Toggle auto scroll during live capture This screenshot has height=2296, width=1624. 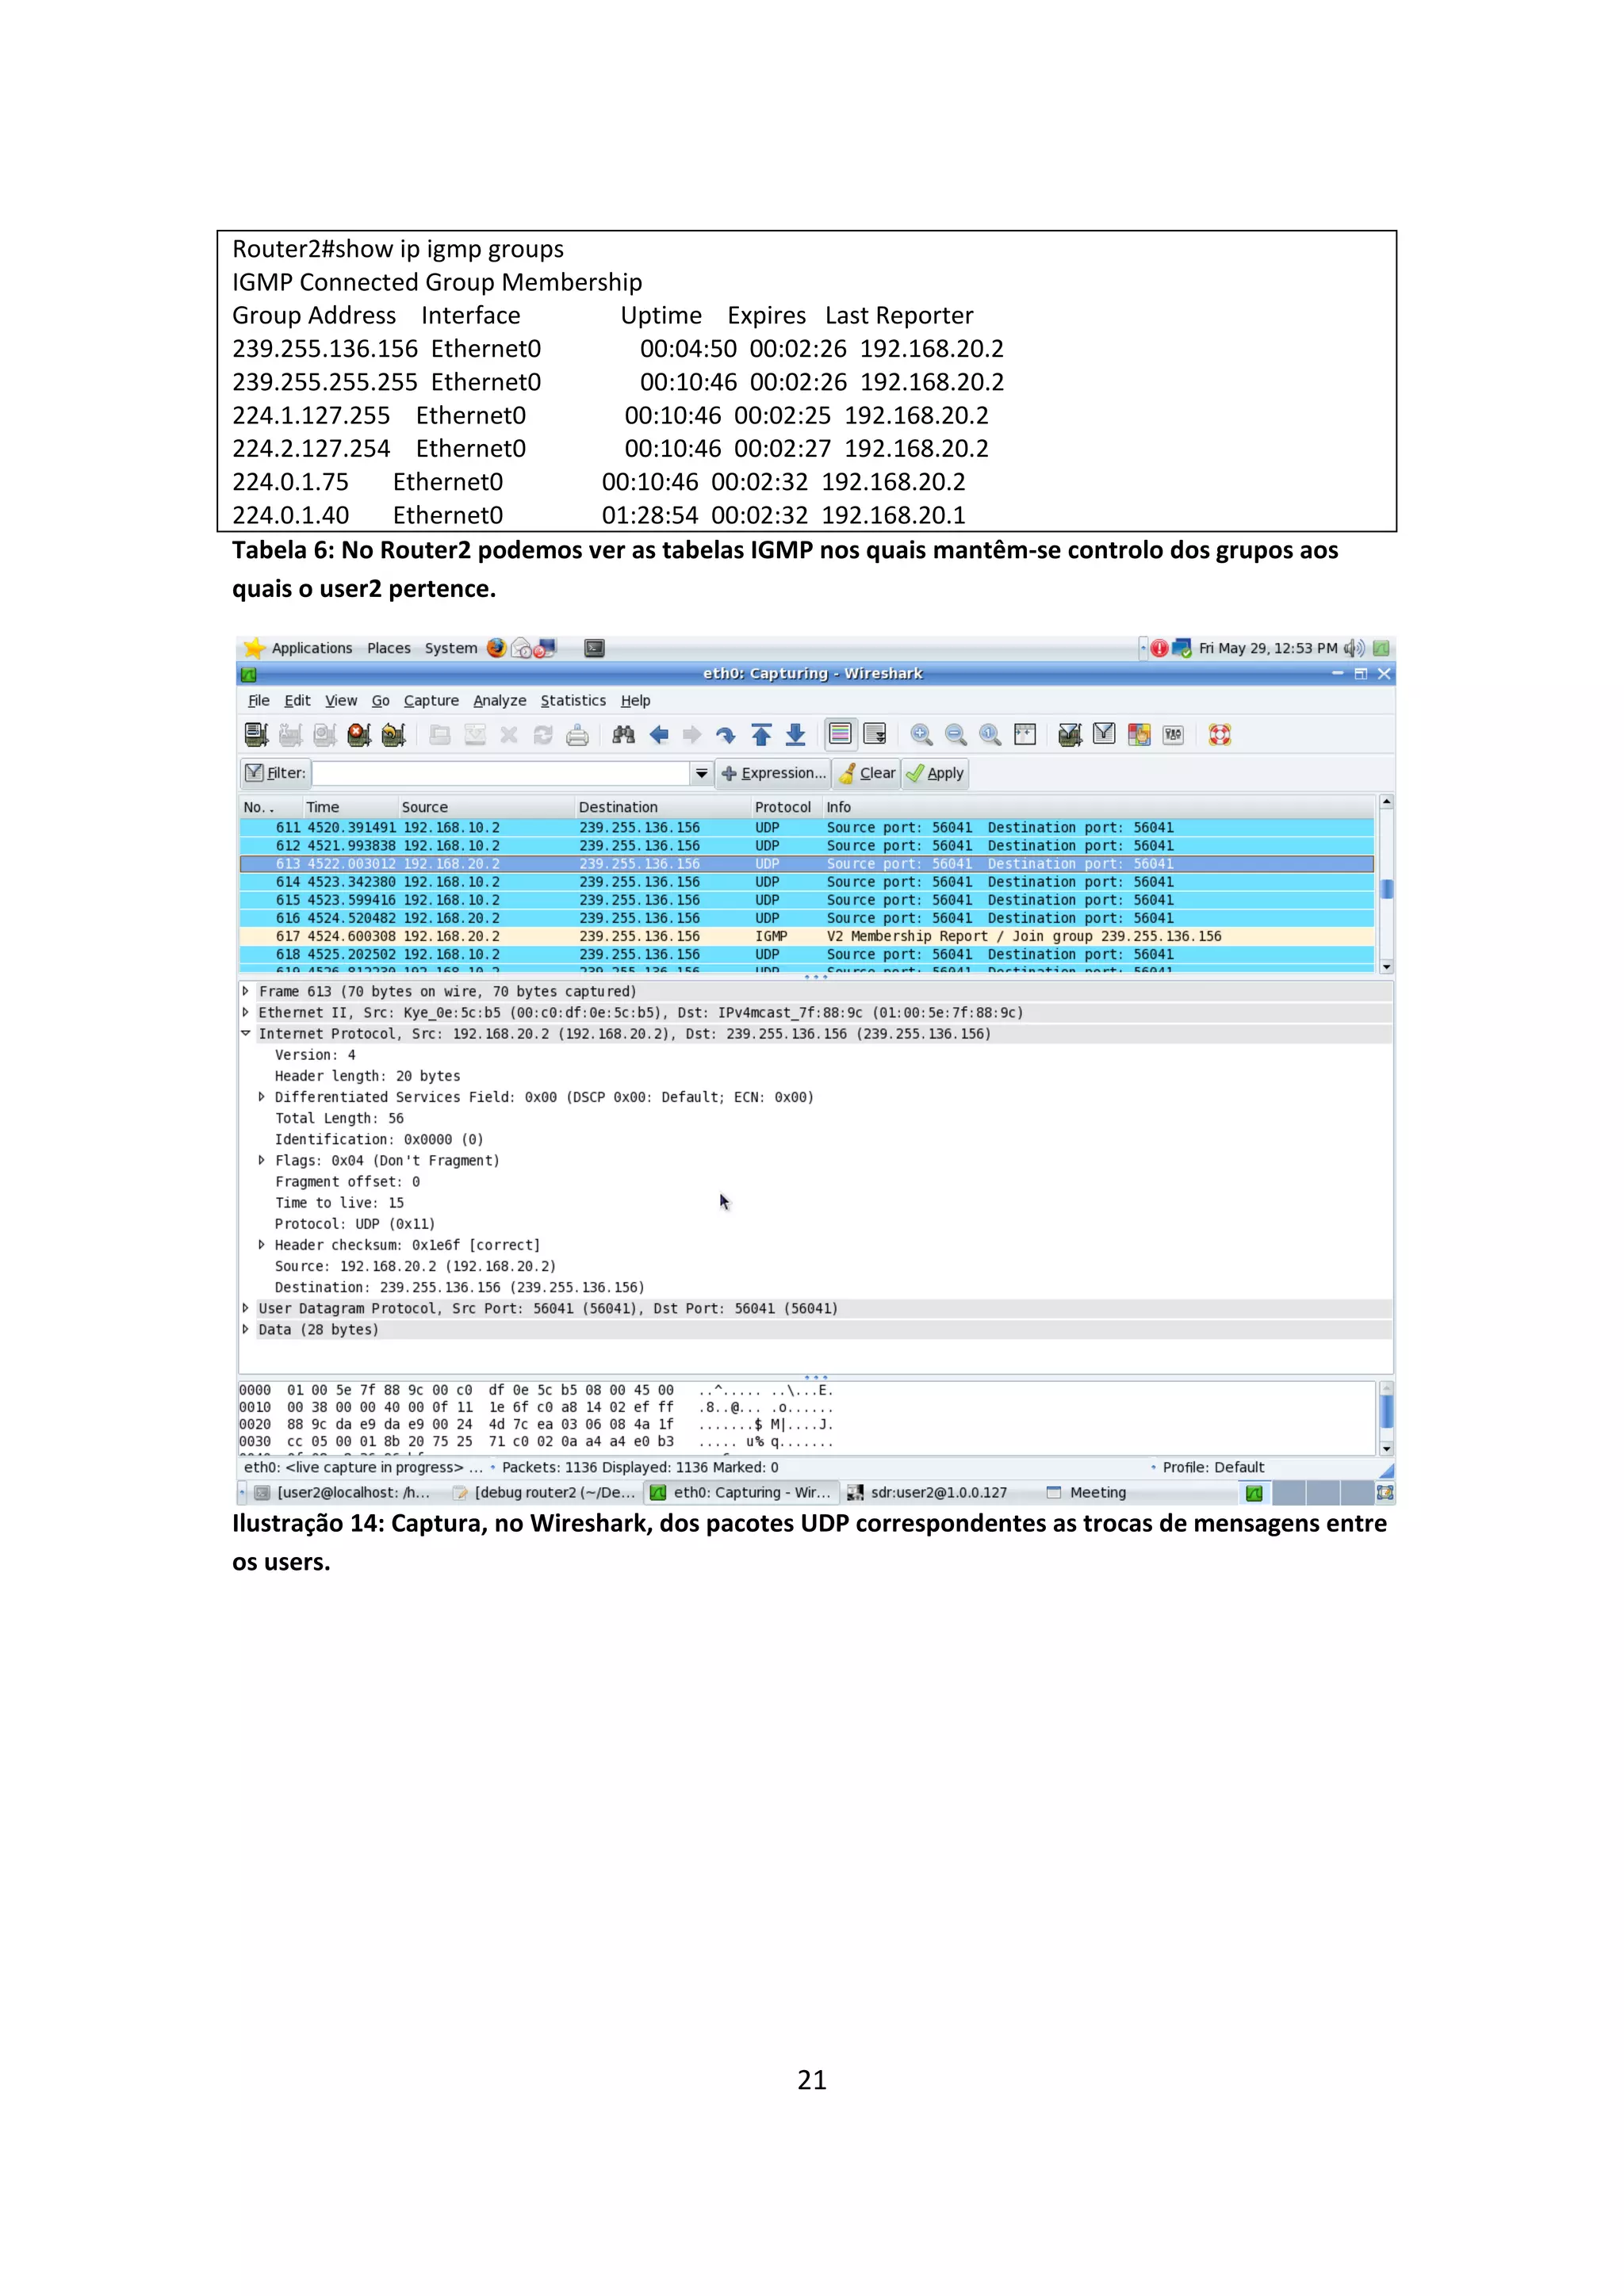tap(875, 735)
